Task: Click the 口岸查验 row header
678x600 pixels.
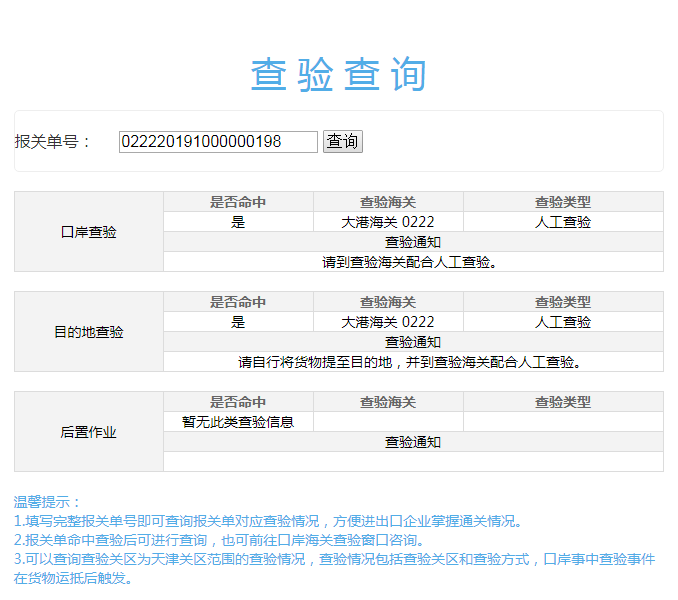Action: 89,232
